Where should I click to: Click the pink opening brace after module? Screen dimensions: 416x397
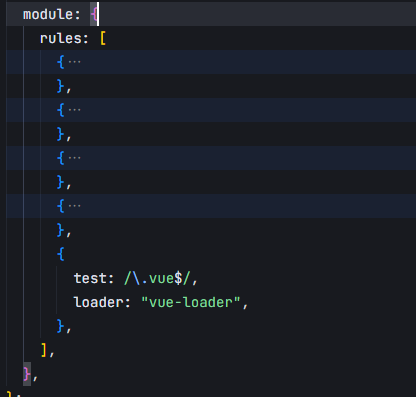pyautogui.click(x=94, y=14)
